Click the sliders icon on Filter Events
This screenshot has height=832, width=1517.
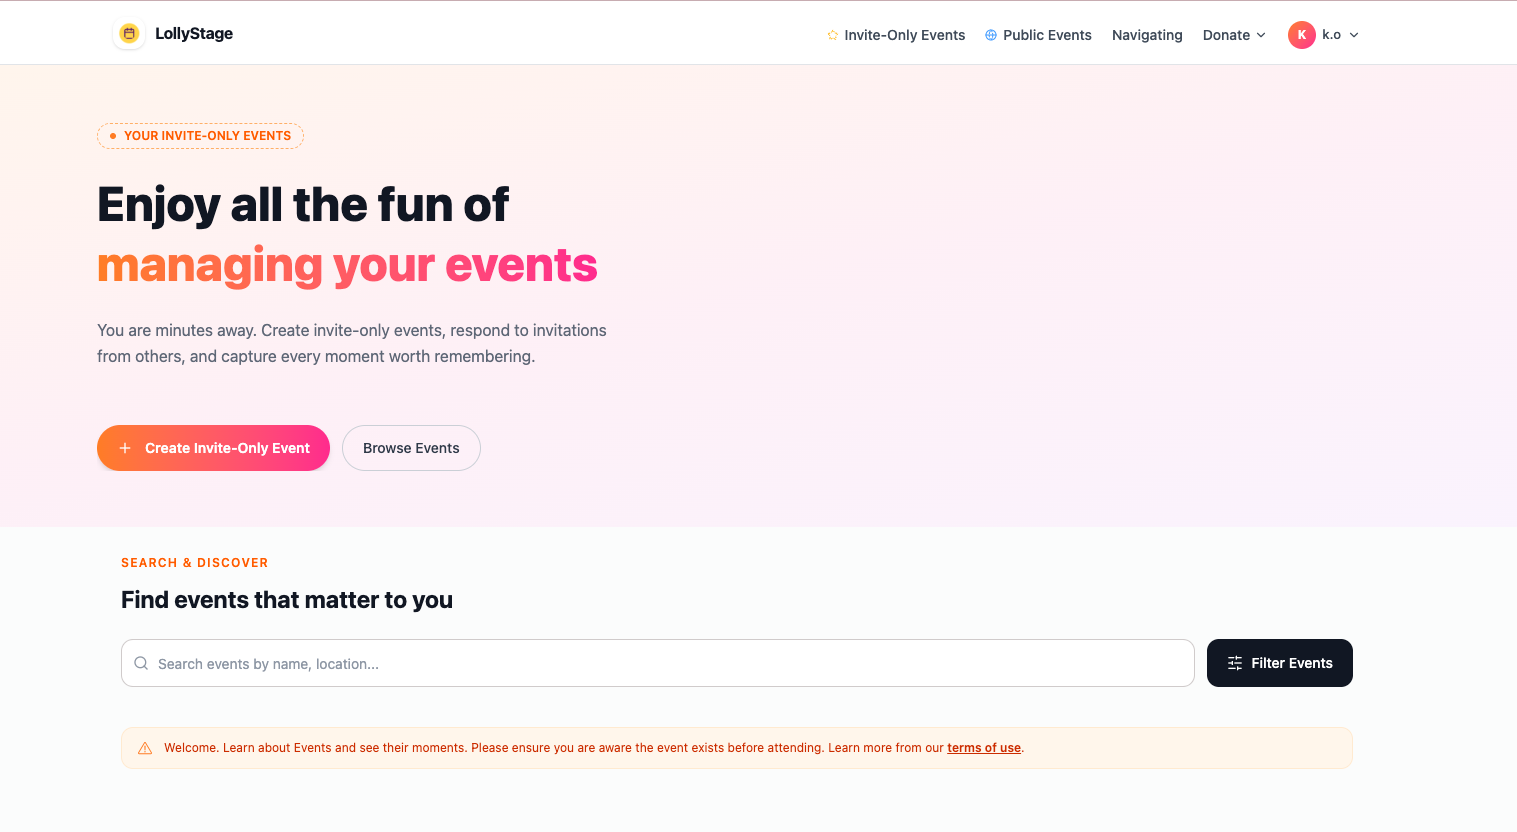coord(1235,663)
